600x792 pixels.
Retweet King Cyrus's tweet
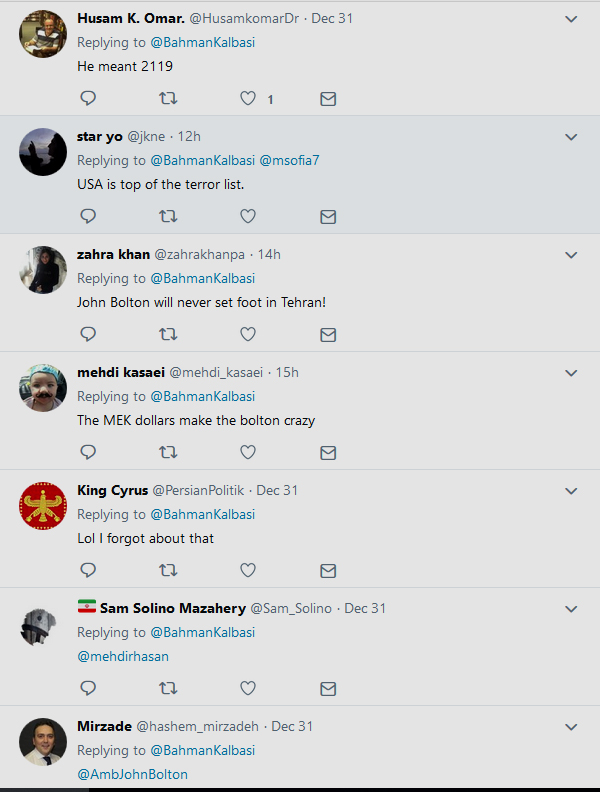[168, 570]
